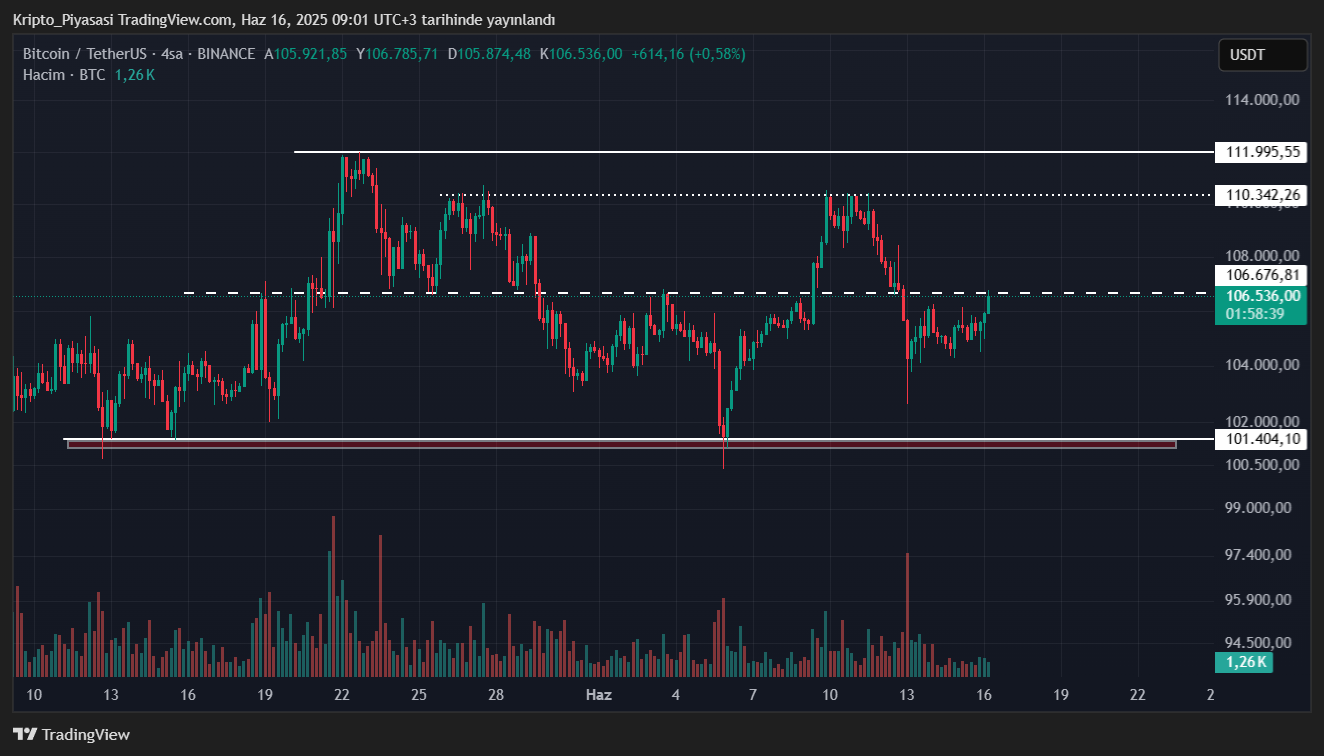Click the 111.995,55 price label
This screenshot has height=756, width=1324.
pos(1261,152)
